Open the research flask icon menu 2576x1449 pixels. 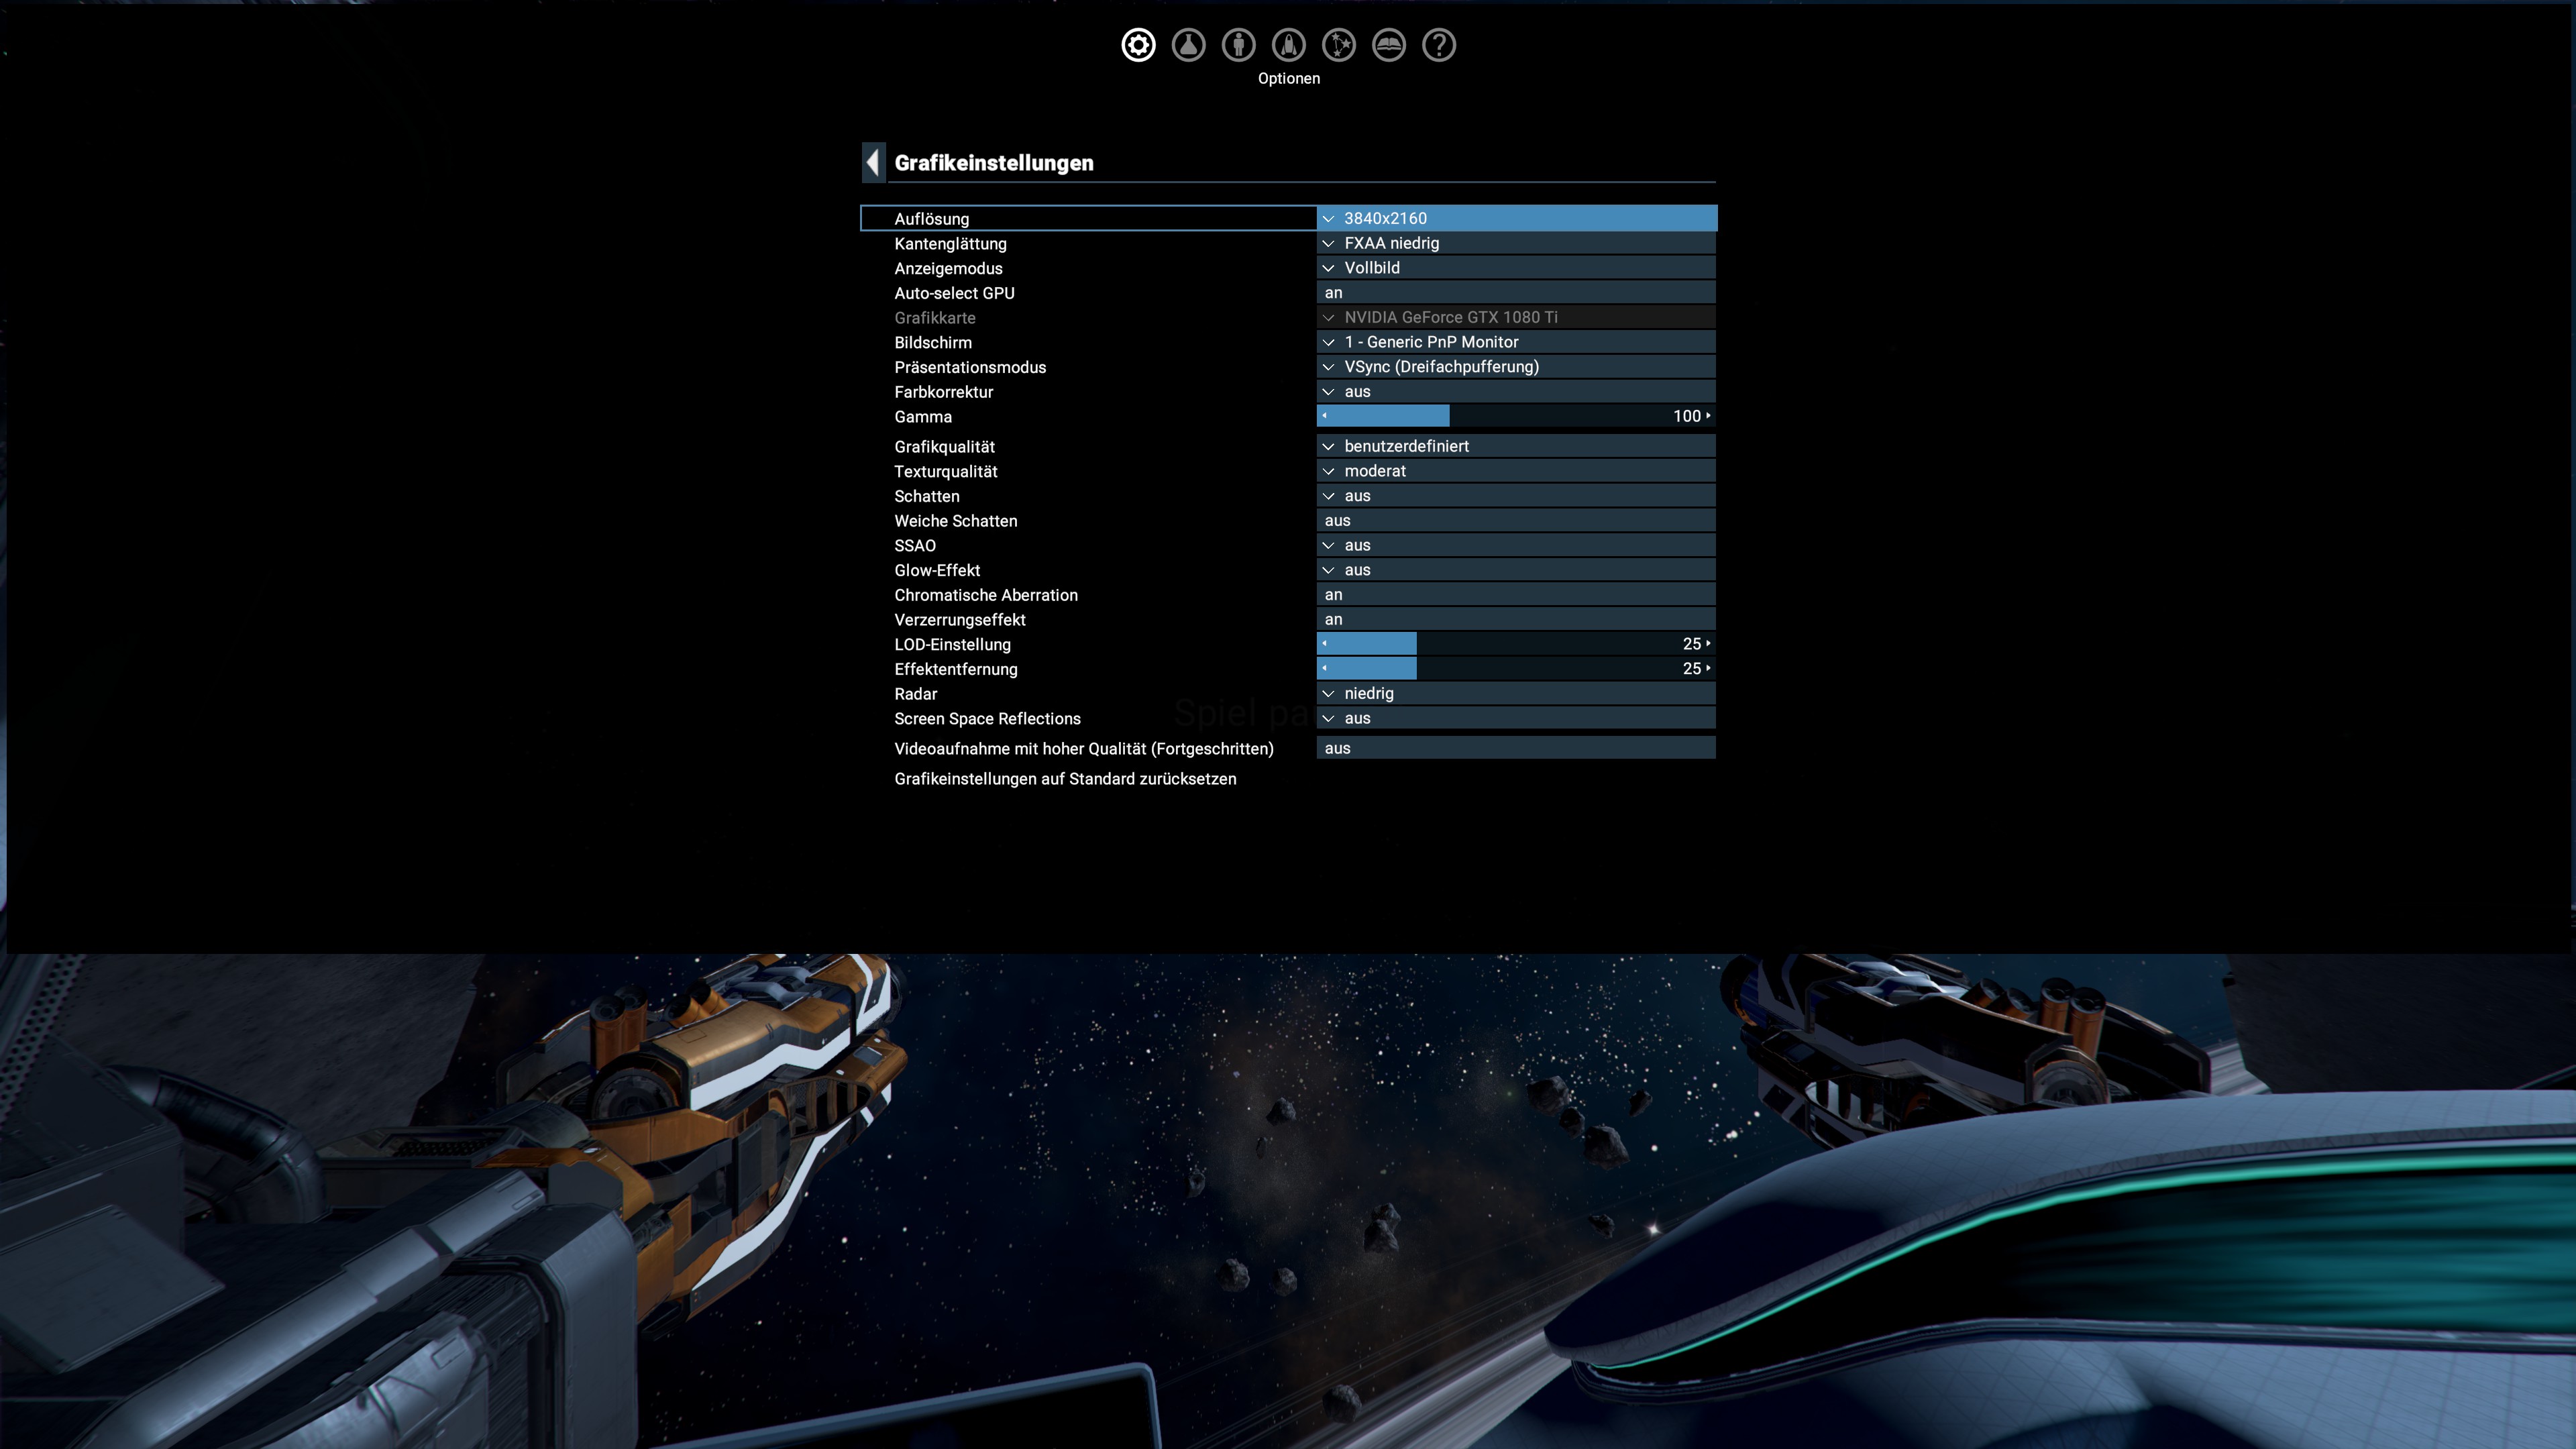[x=1188, y=45]
